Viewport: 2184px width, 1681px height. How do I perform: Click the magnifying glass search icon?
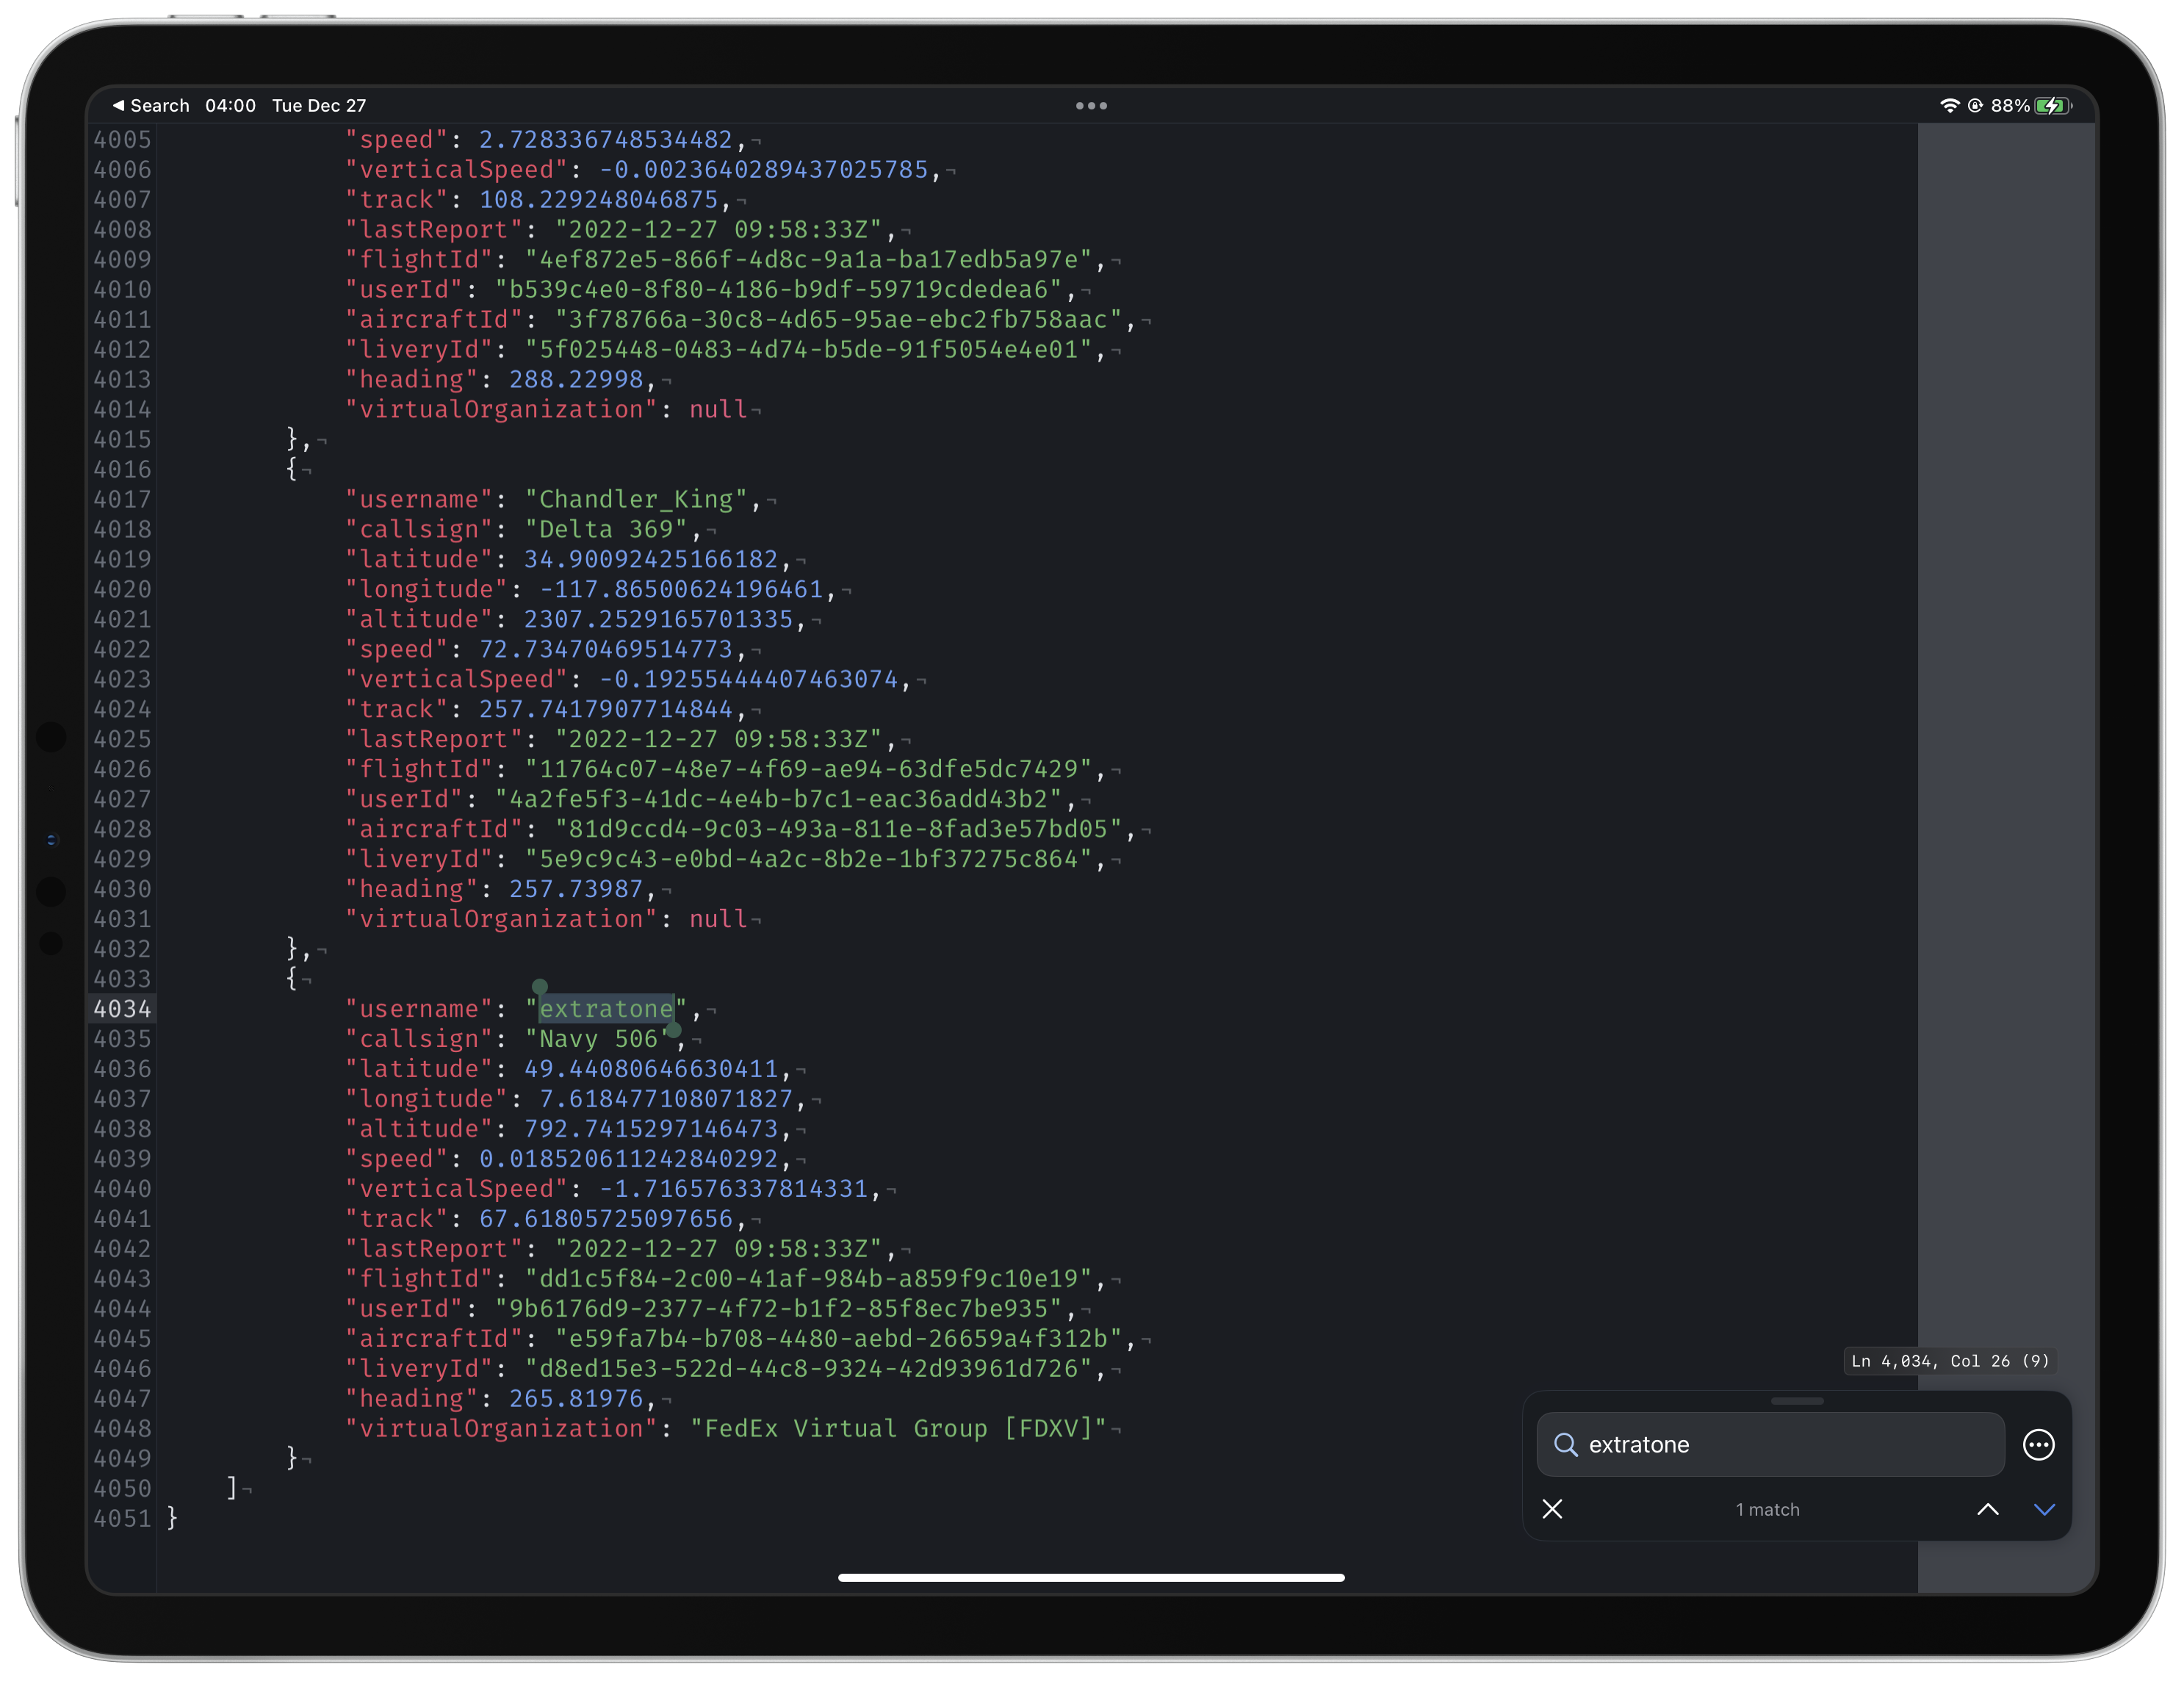click(x=1565, y=1444)
